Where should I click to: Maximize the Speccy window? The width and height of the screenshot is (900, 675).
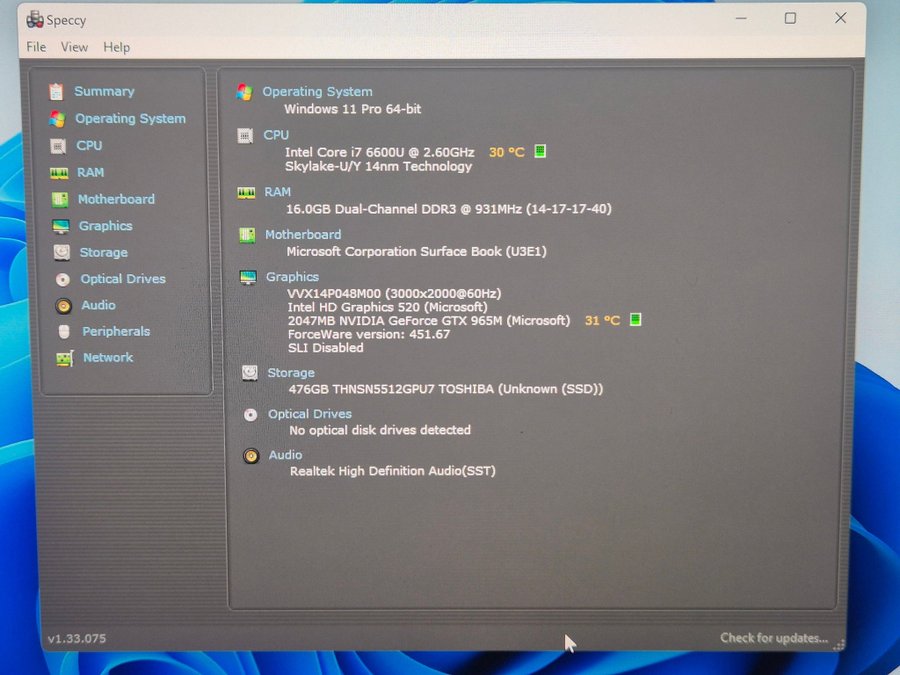[x=790, y=18]
